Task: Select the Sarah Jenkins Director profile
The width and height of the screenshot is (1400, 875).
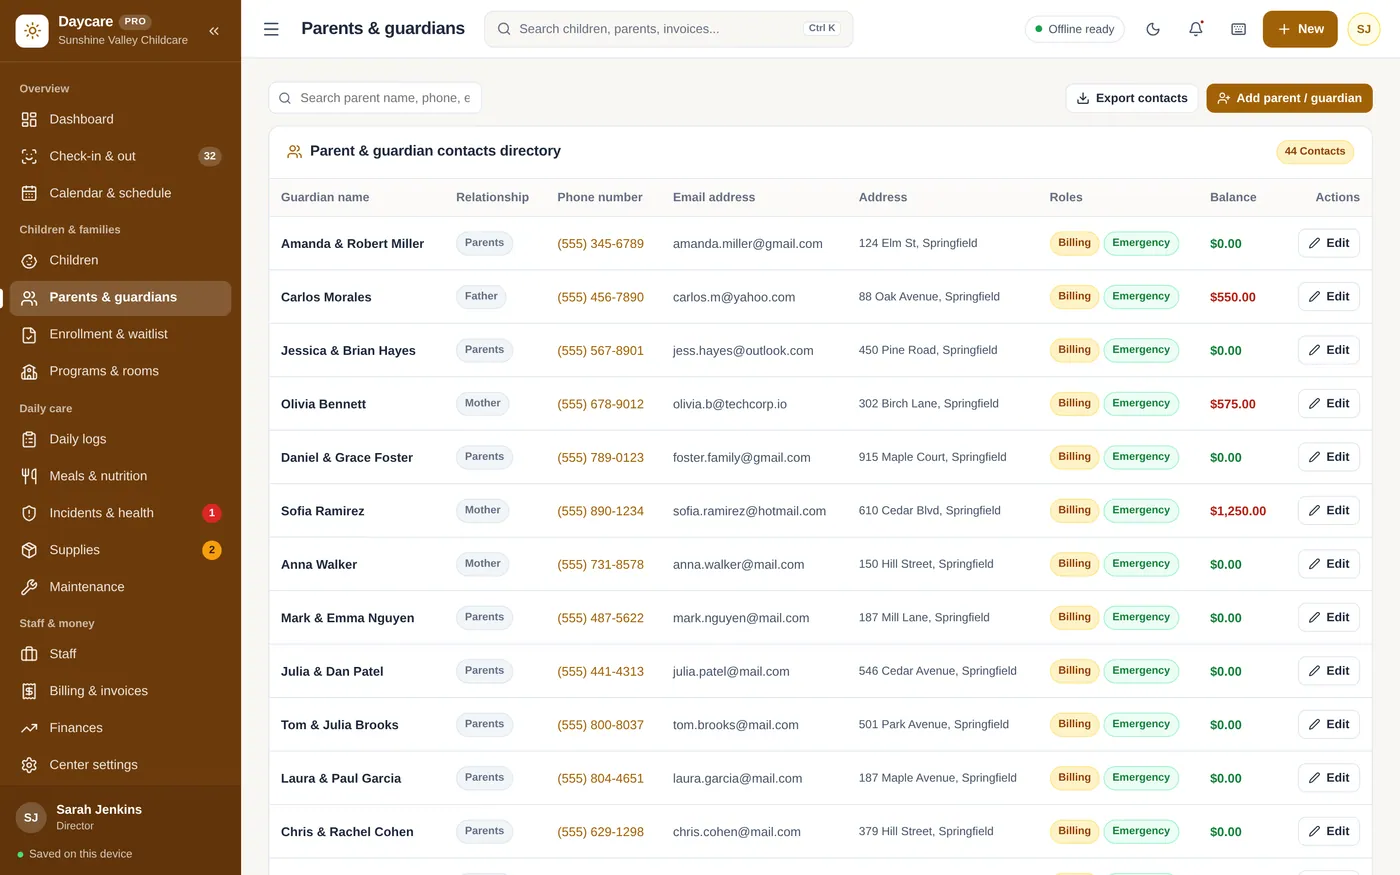Action: point(120,817)
